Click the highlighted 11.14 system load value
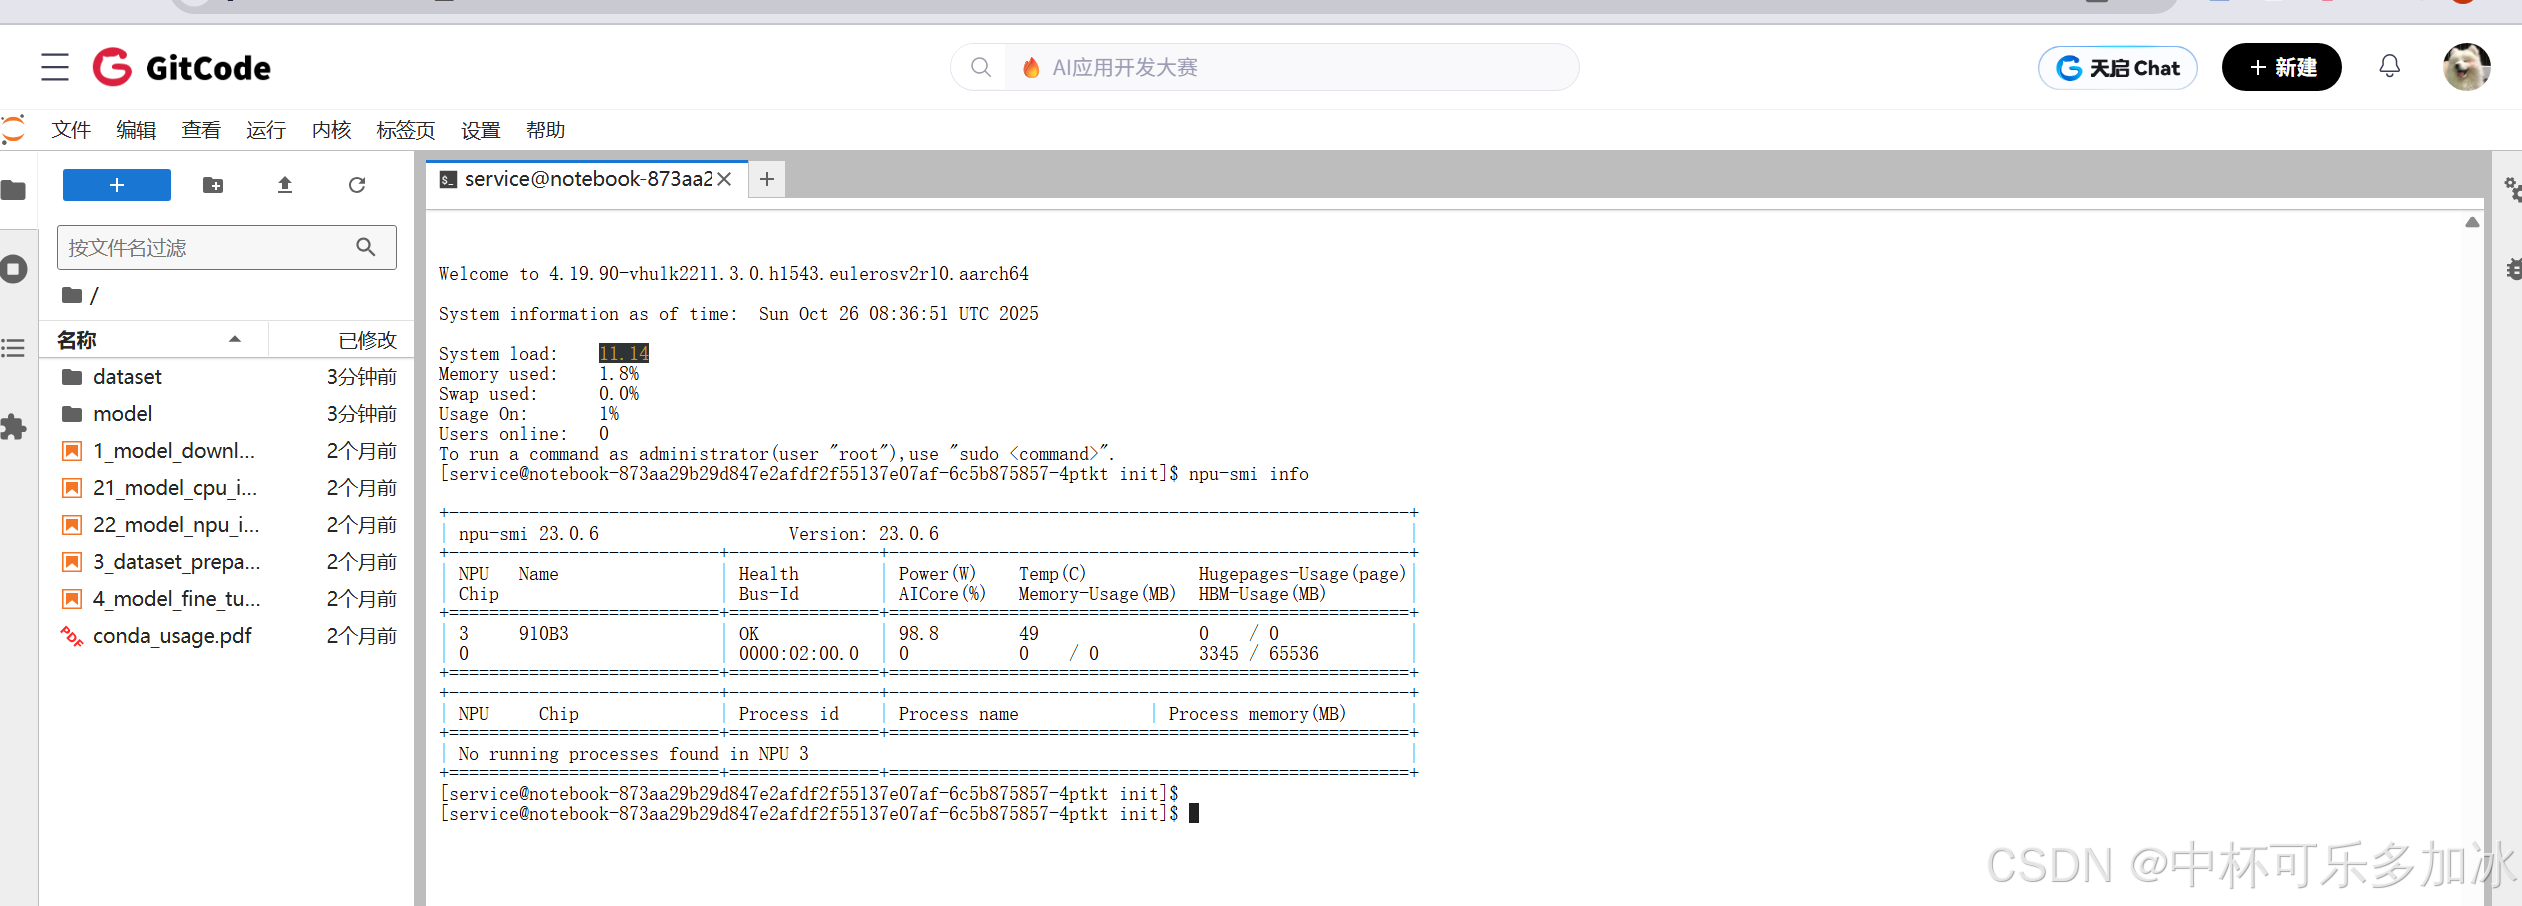 pos(624,353)
